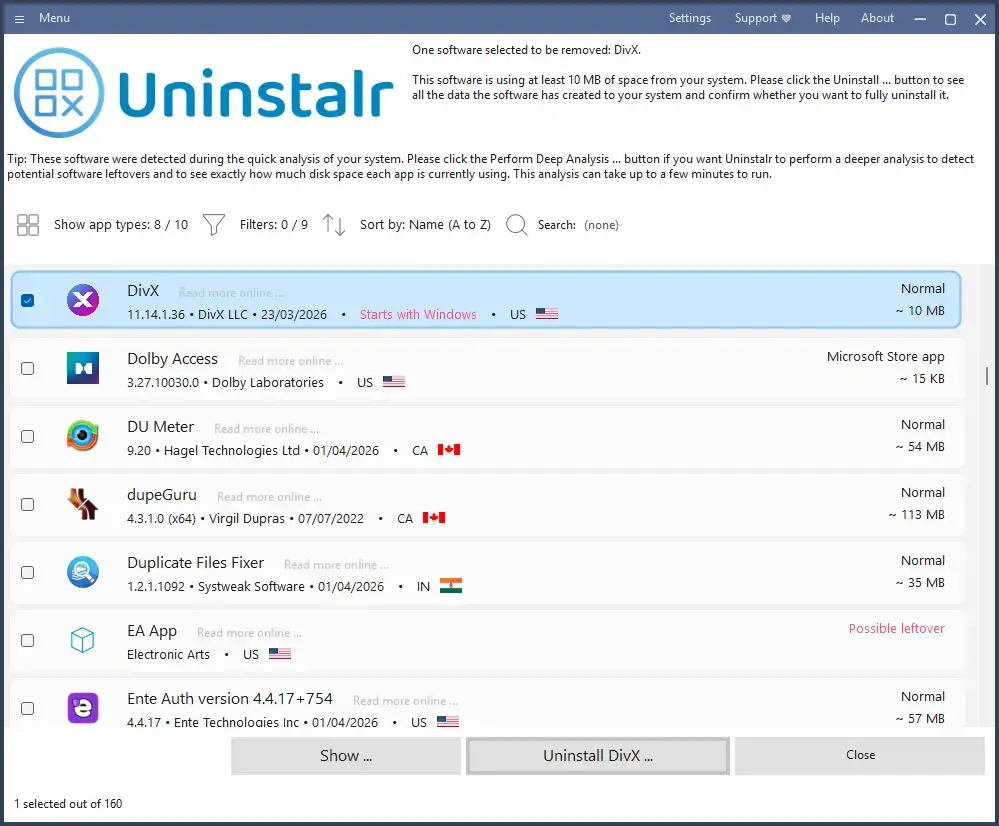Open the hamburger Menu icon
This screenshot has width=999, height=826.
click(19, 18)
